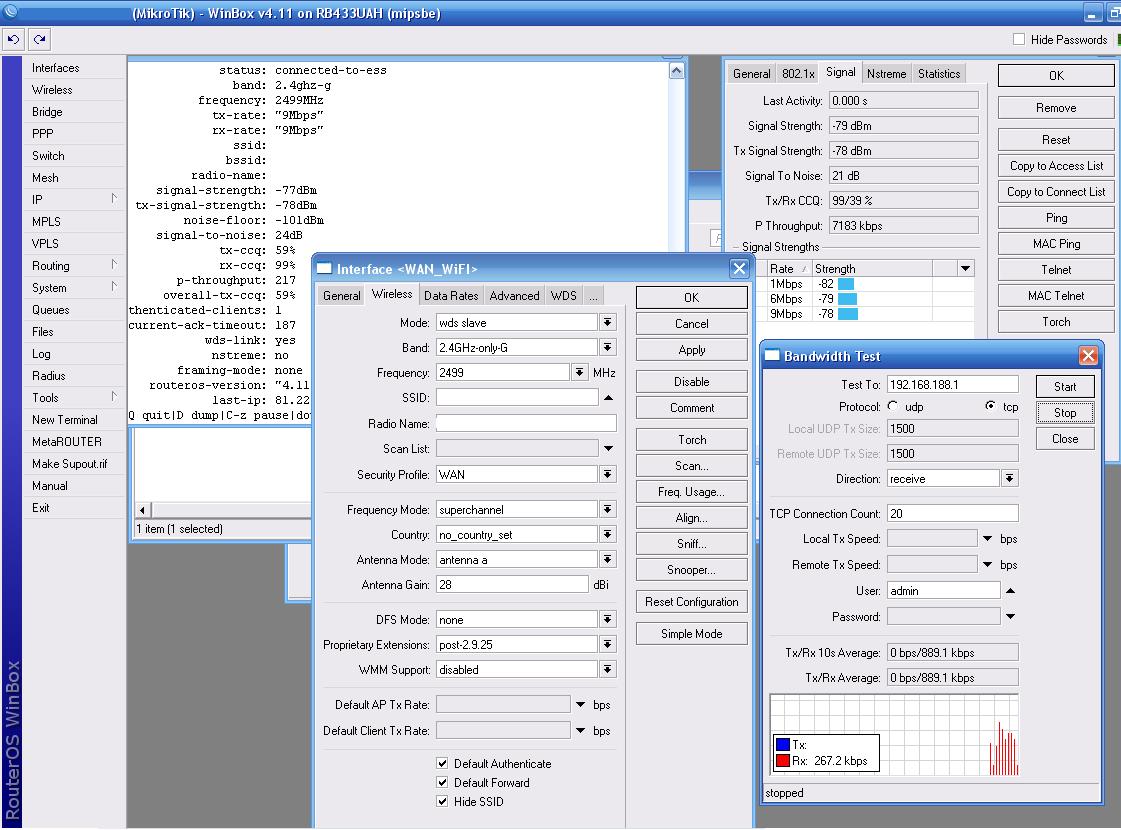
Task: Open the Wireless menu in sidebar
Action: [52, 90]
